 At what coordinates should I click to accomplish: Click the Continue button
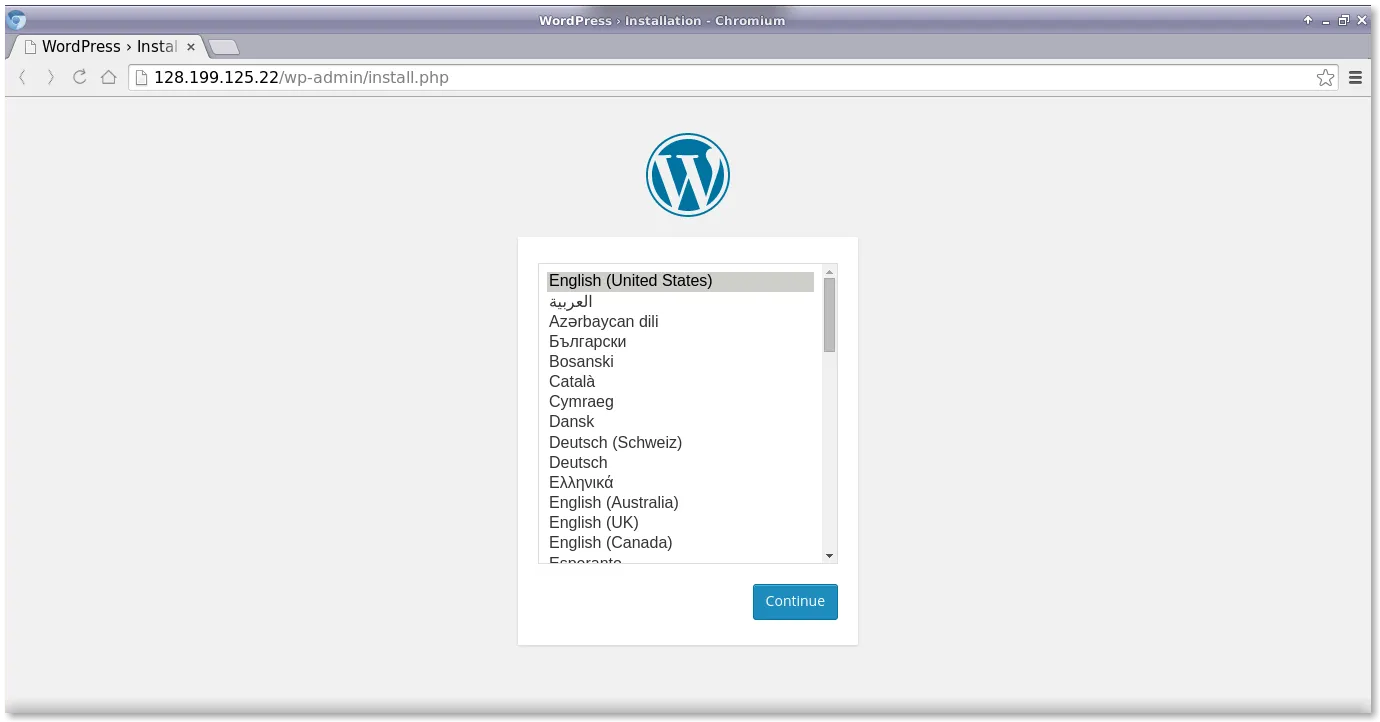(795, 601)
